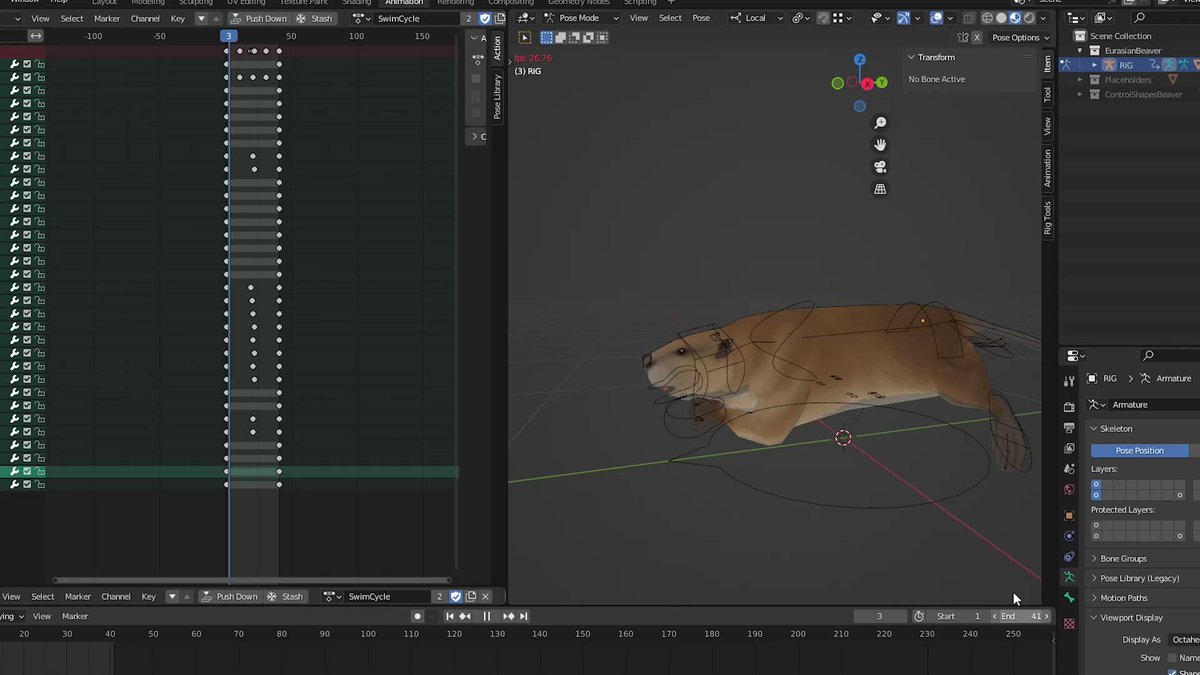Expand the Bone Groups panel
This screenshot has height=675, width=1200.
point(1124,558)
